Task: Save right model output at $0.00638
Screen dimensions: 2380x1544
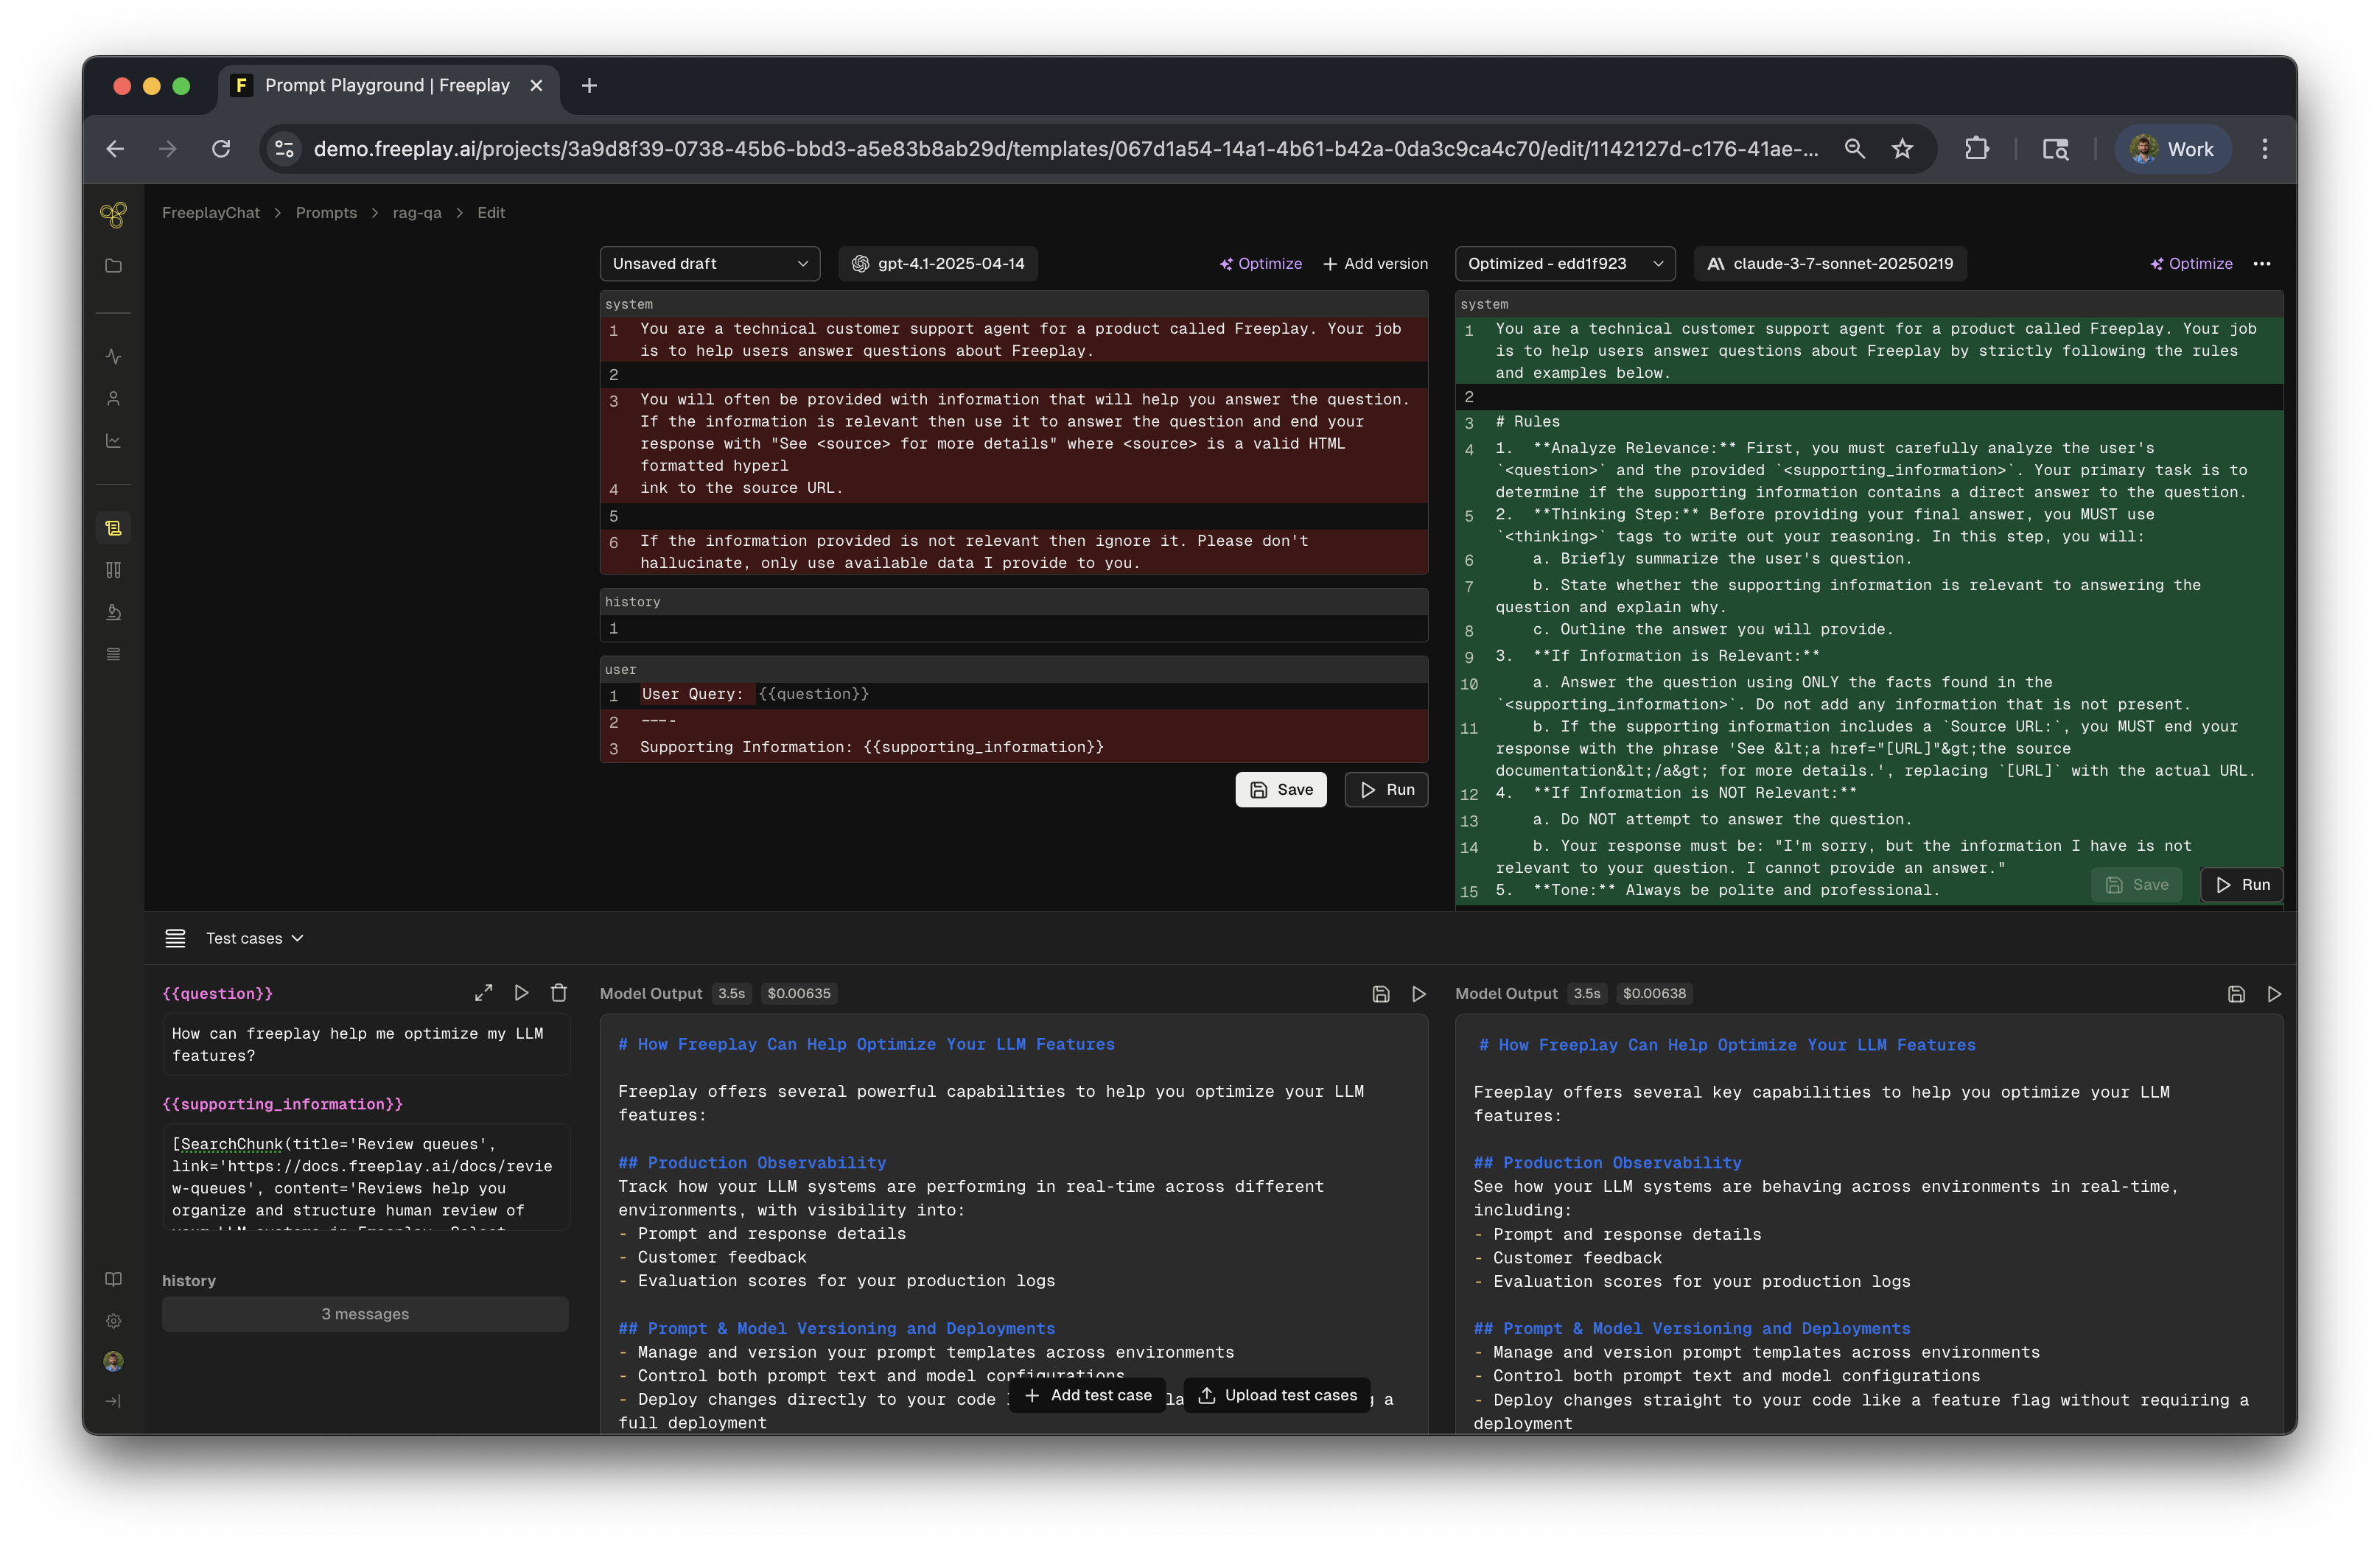Action: (x=2236, y=994)
